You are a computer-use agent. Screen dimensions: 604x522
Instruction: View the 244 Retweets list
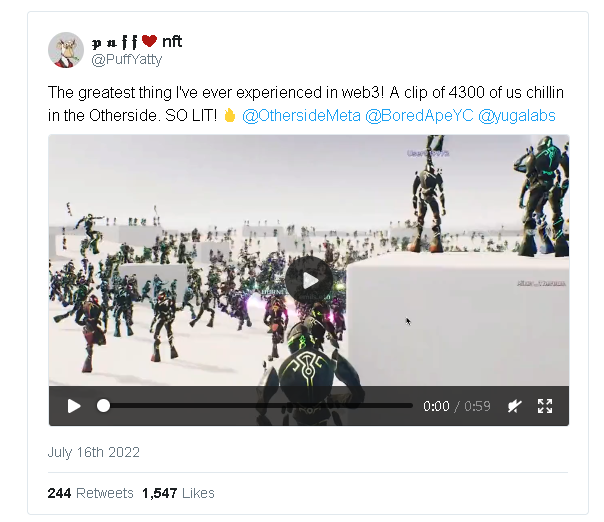pos(91,493)
